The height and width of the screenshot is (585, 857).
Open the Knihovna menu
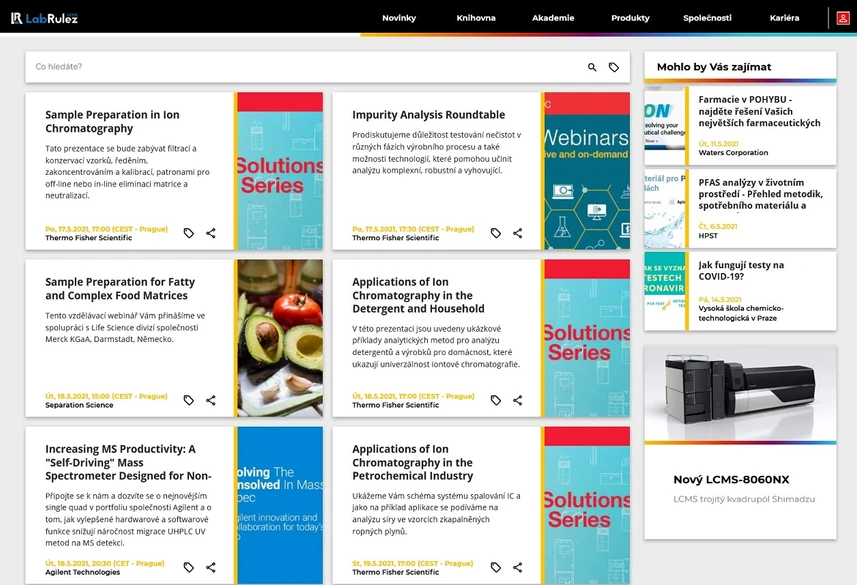pos(476,18)
